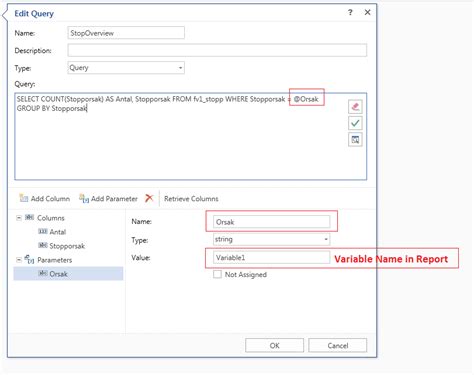
Task: Close the Edit Query dialog
Action: point(367,12)
